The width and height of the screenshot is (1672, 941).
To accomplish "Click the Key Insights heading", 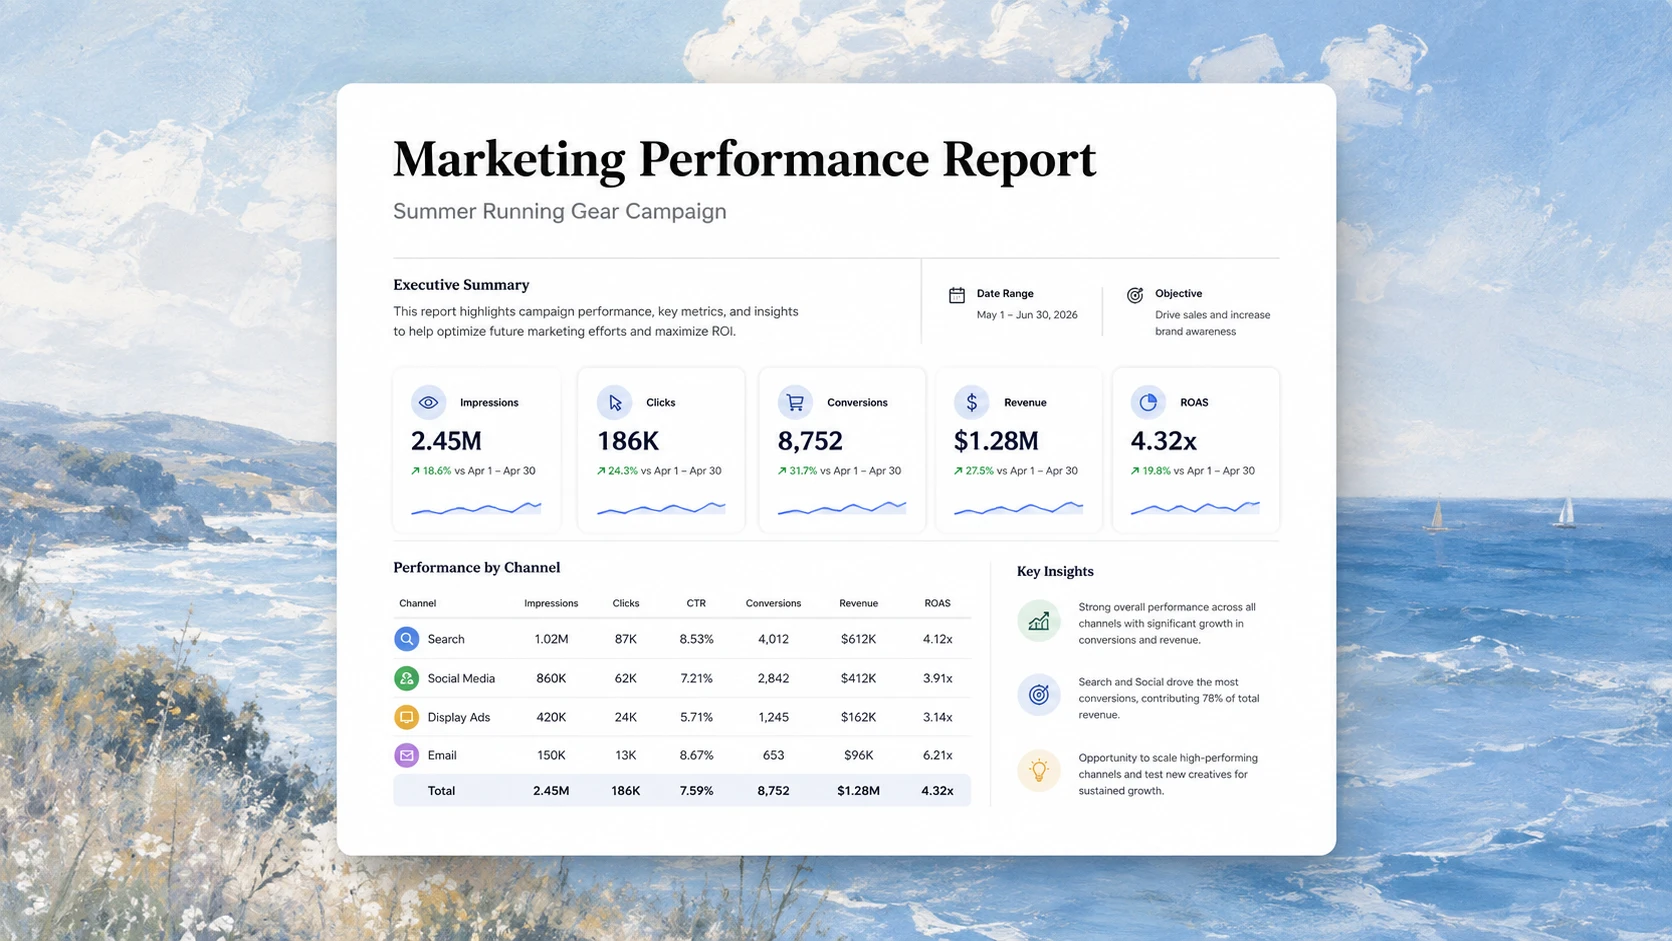I will [x=1055, y=572].
